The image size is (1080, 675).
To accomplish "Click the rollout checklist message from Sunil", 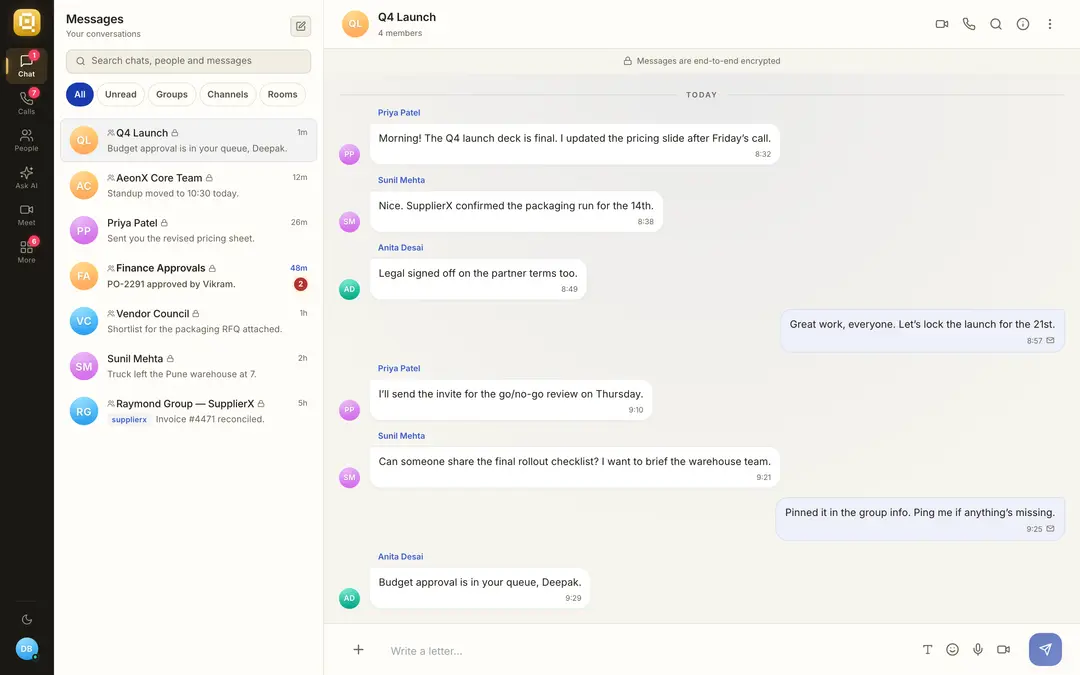I will pos(574,468).
